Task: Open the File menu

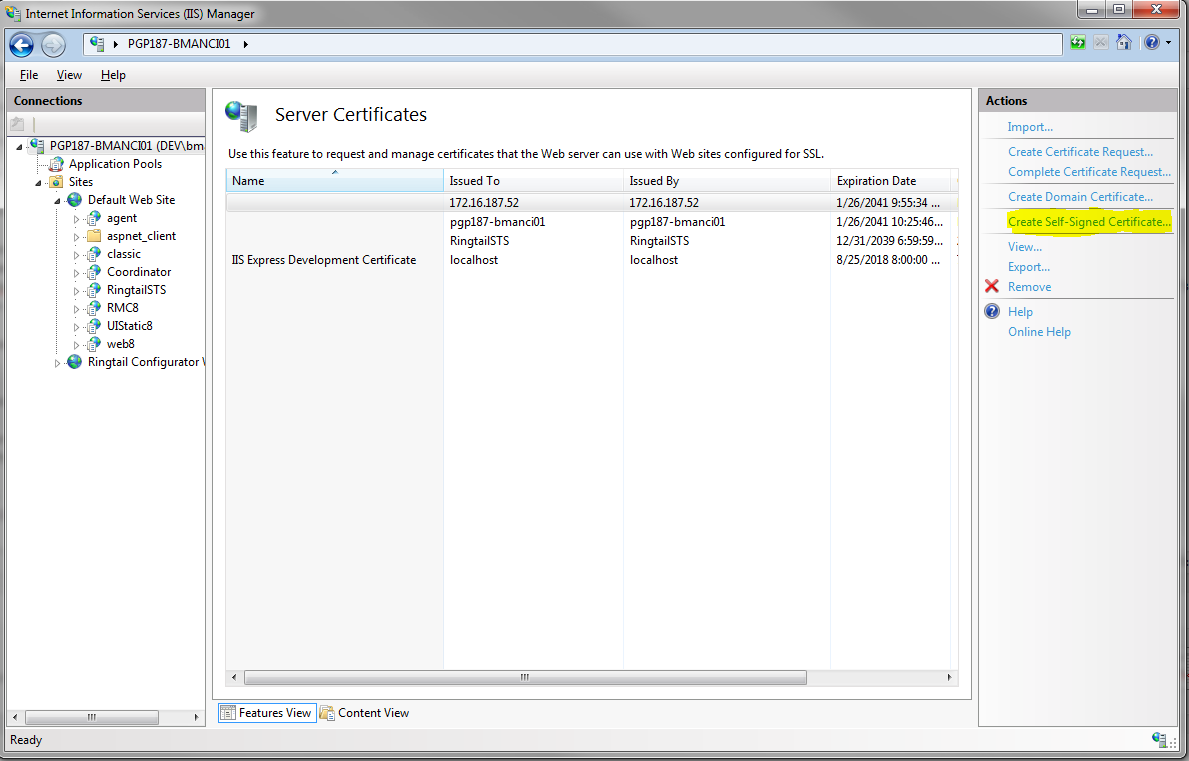Action: click(29, 75)
